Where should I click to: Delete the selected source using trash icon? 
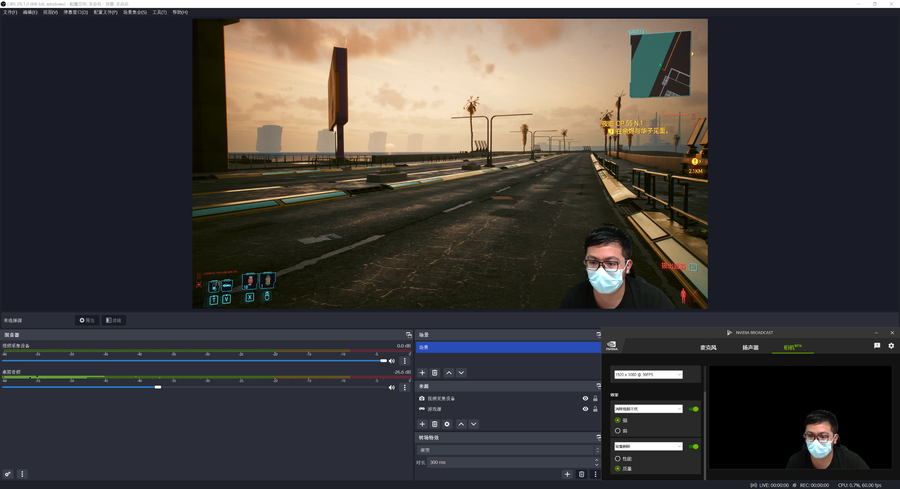pos(435,424)
